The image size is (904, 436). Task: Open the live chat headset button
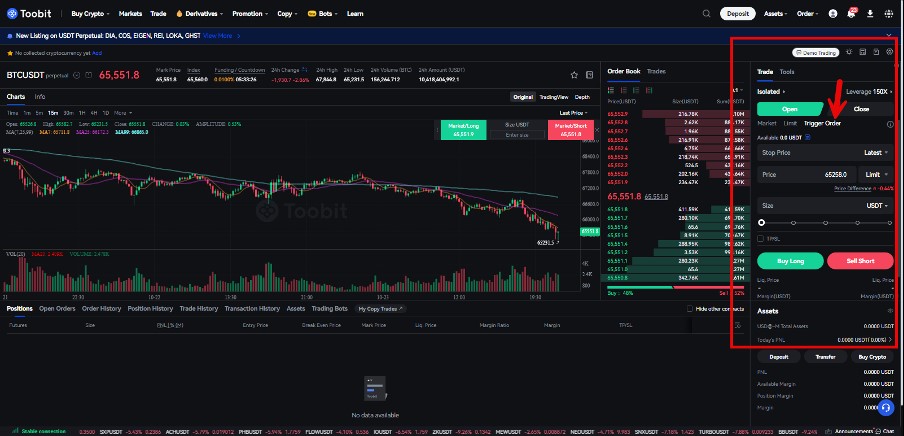click(886, 407)
